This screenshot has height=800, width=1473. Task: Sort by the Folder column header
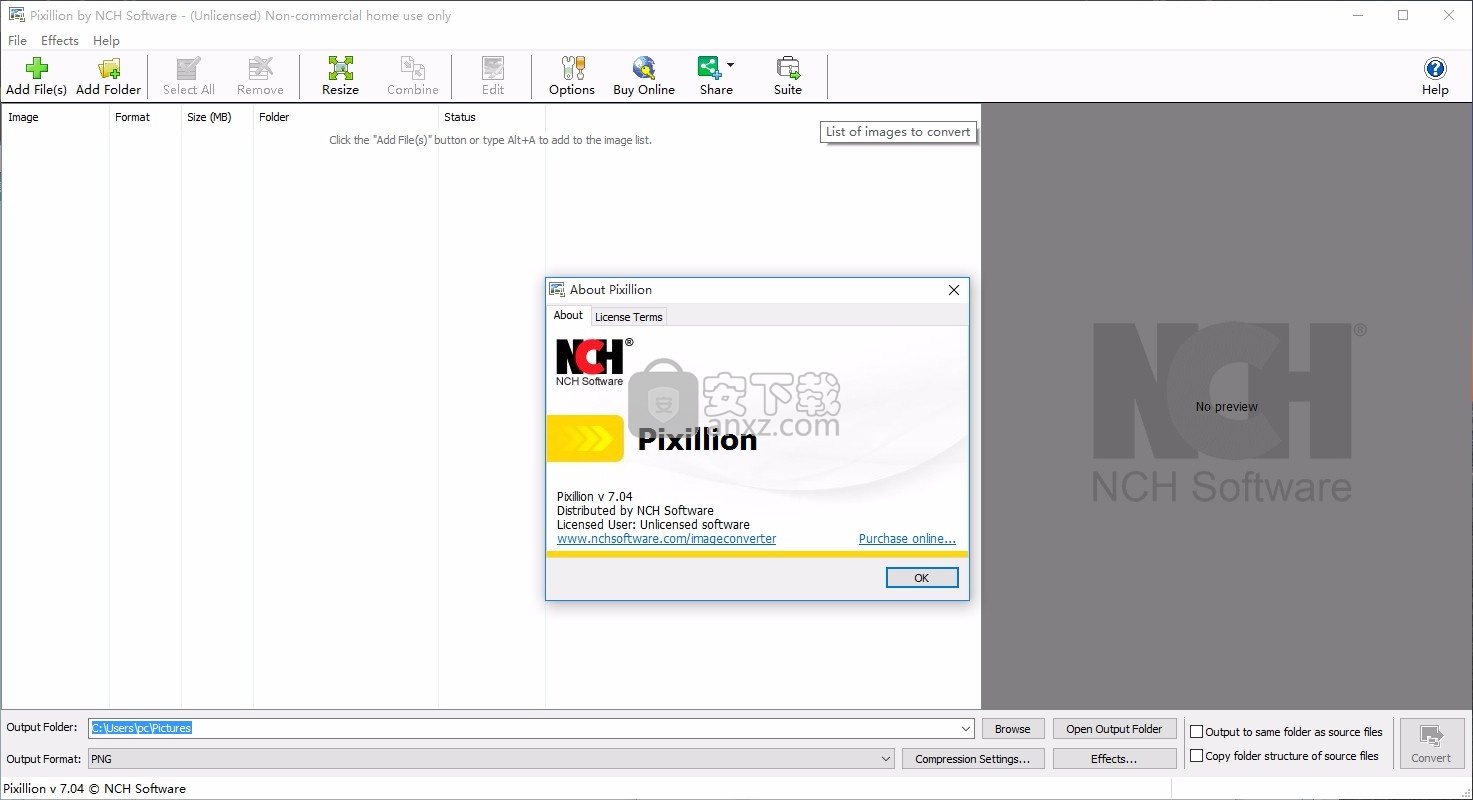[x=346, y=117]
